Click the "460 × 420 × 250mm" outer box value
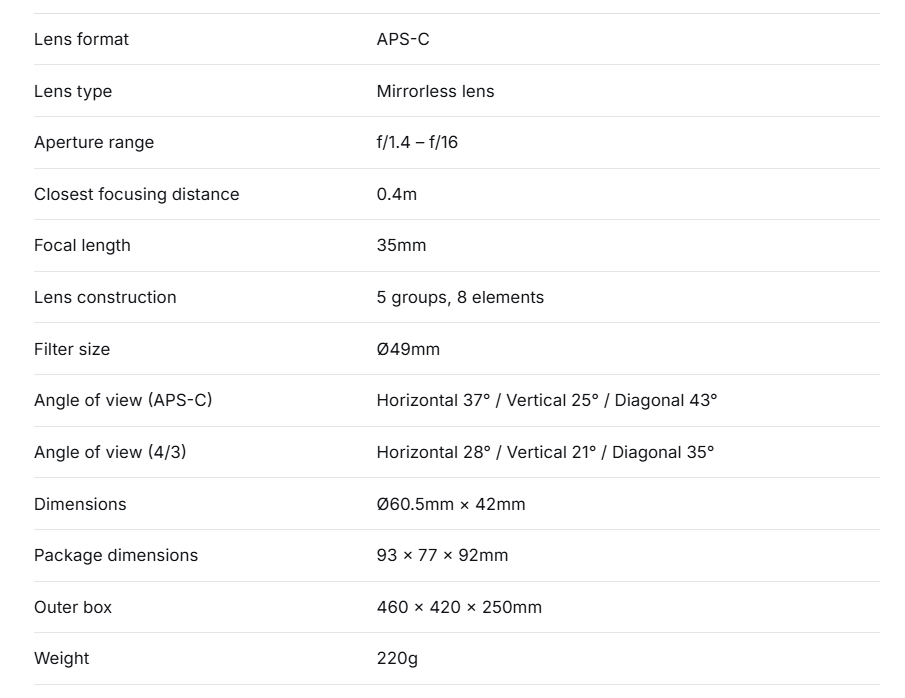The width and height of the screenshot is (905, 698). click(459, 607)
